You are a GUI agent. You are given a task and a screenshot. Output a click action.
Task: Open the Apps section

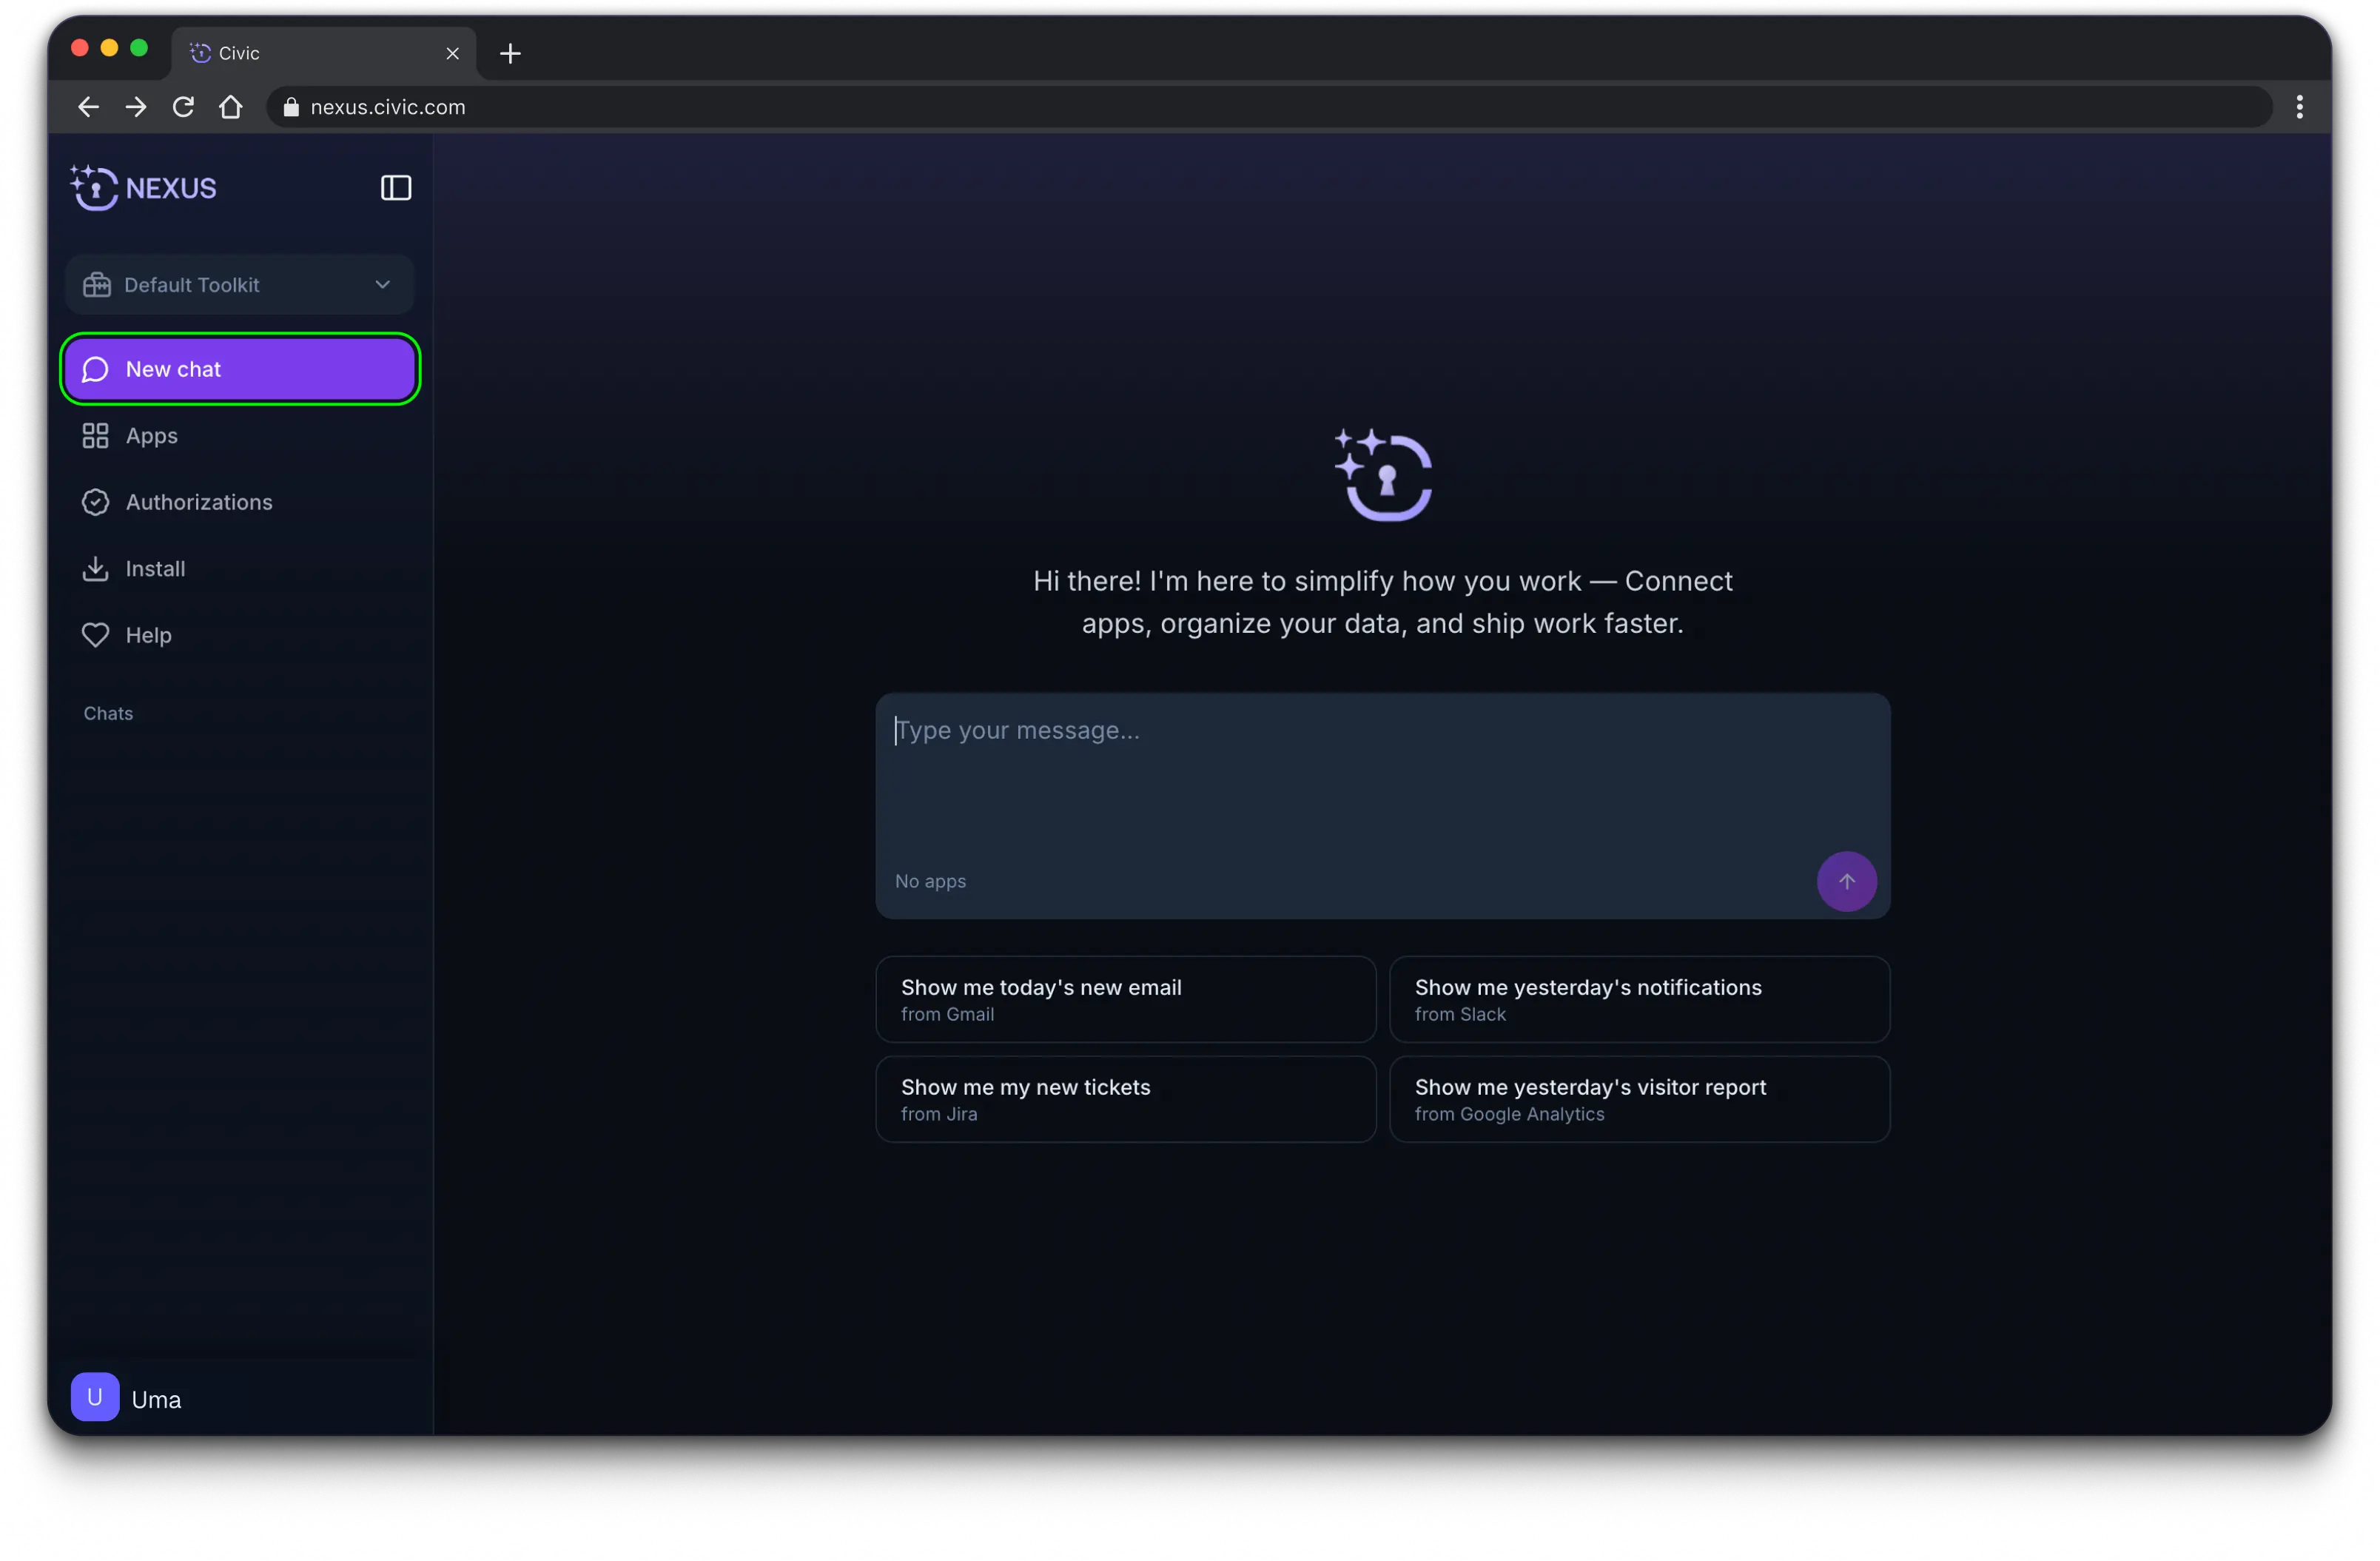coord(151,436)
